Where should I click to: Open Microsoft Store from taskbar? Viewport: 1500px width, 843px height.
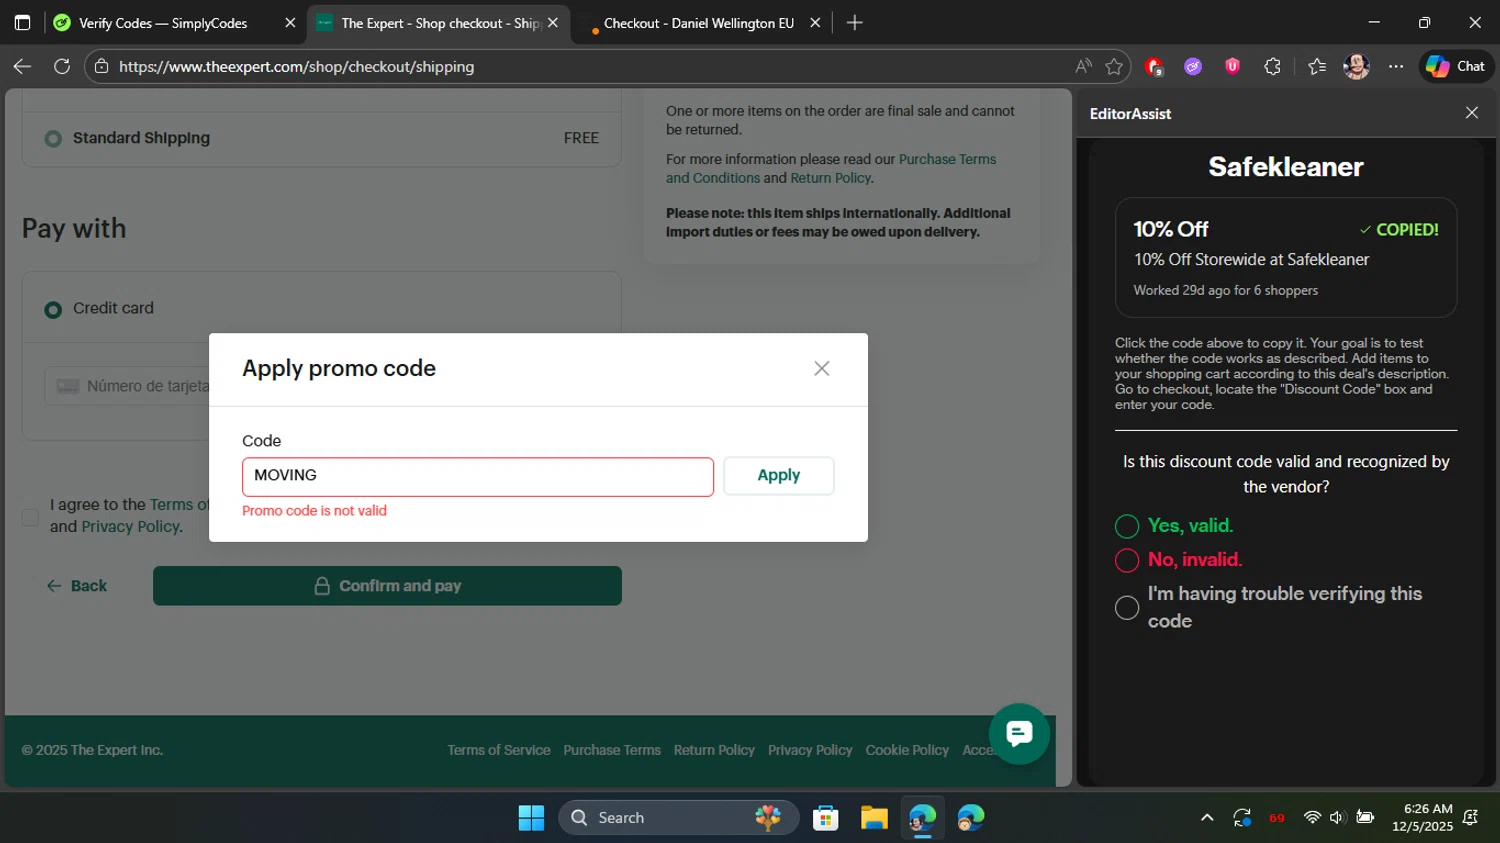pyautogui.click(x=825, y=818)
